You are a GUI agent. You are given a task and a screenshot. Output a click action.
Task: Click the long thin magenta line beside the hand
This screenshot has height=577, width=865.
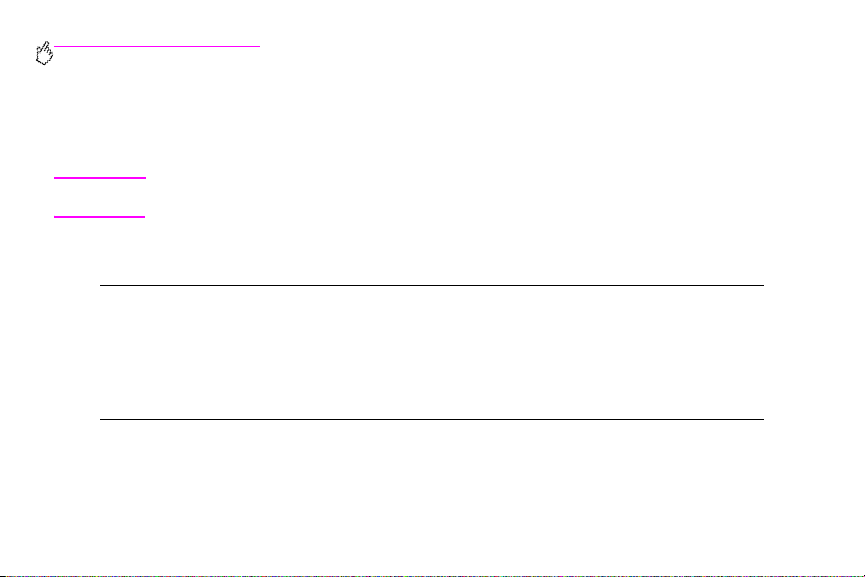157,46
